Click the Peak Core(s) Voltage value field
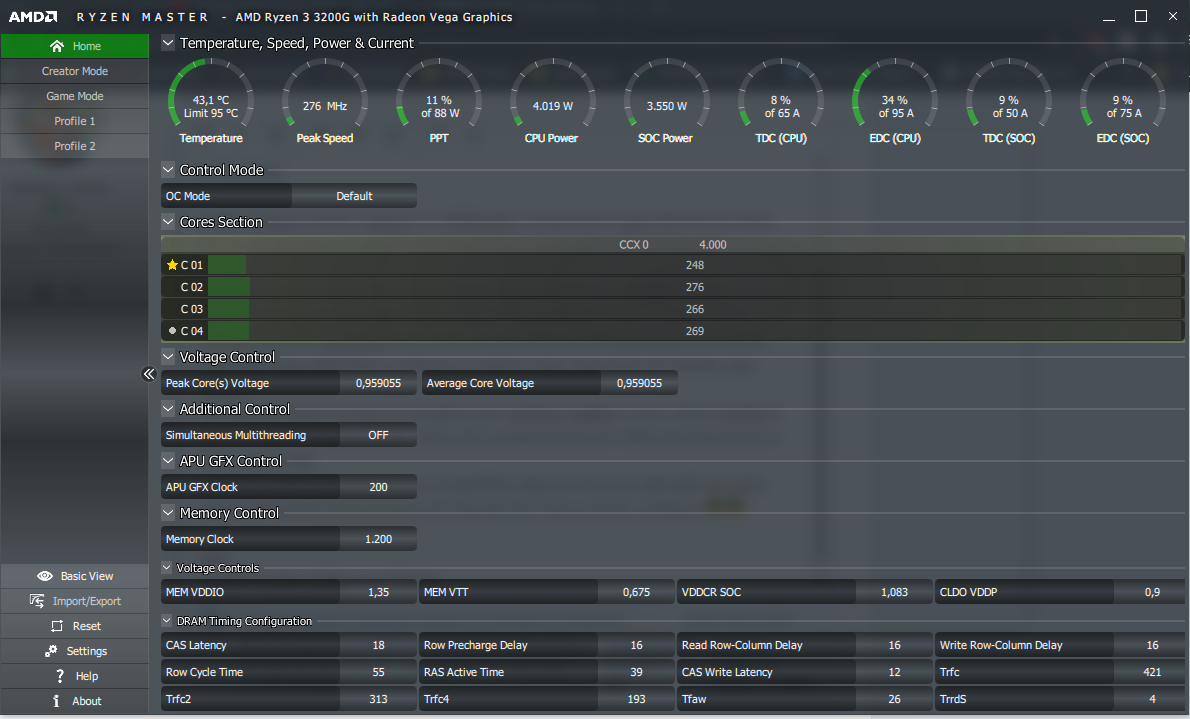The height and width of the screenshot is (719, 1190). point(378,383)
